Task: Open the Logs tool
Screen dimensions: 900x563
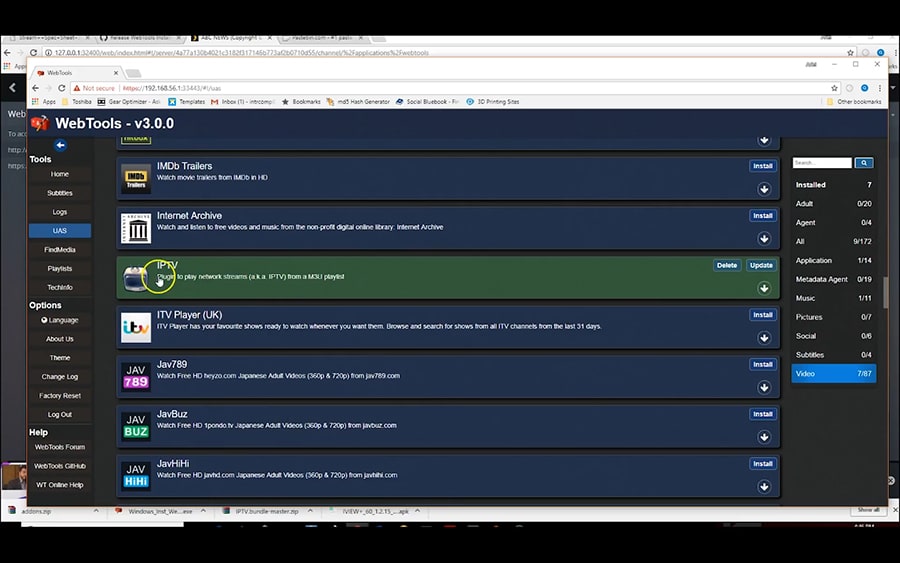Action: [60, 212]
